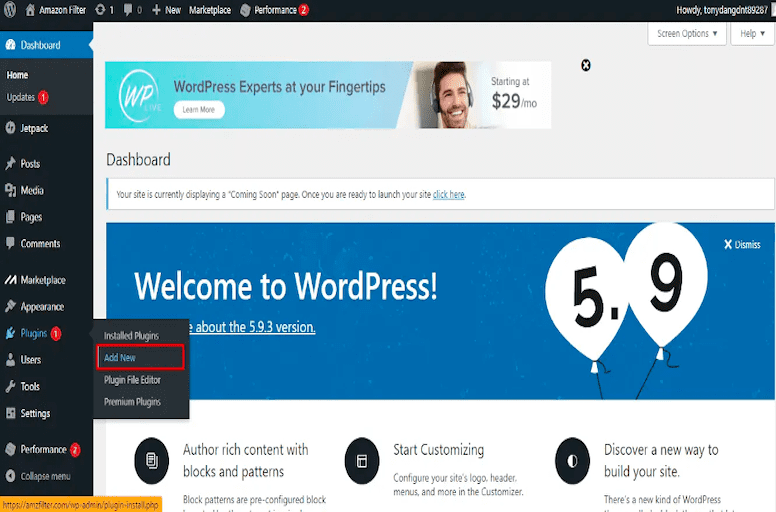The image size is (776, 512).
Task: Open Home under Dashboard menu
Action: pos(17,75)
